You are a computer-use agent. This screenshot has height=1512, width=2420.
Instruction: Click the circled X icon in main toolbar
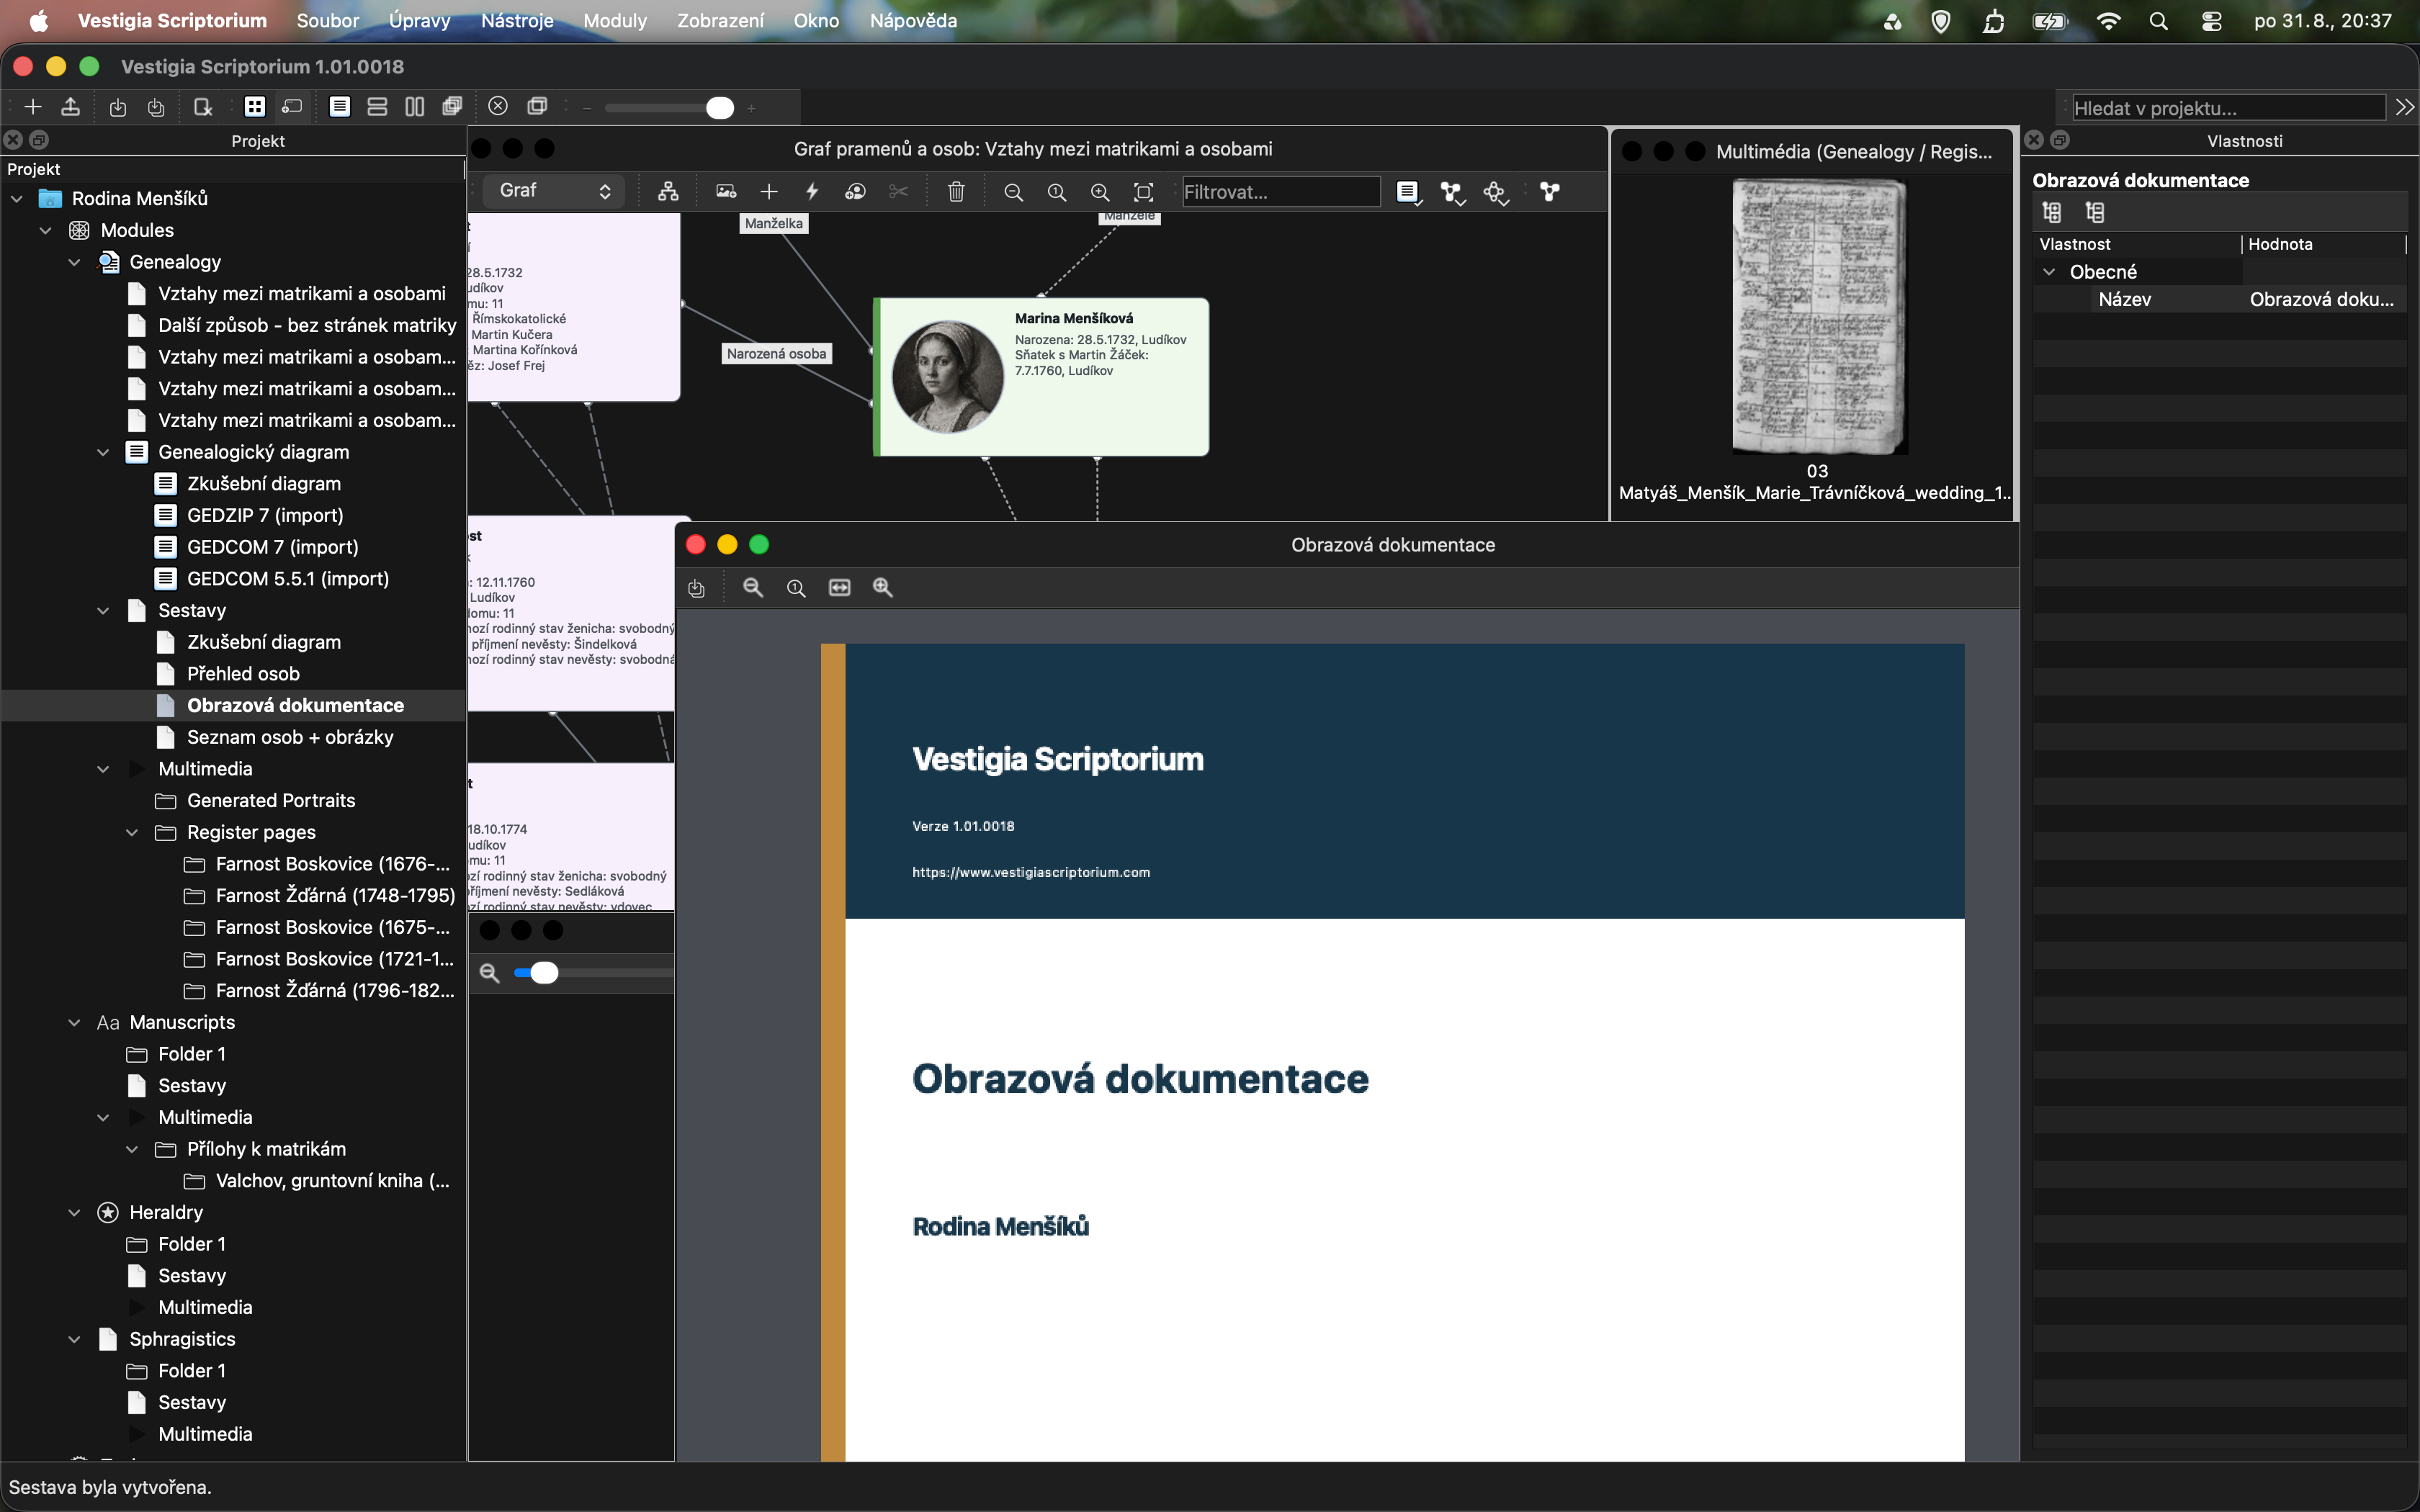[x=498, y=106]
